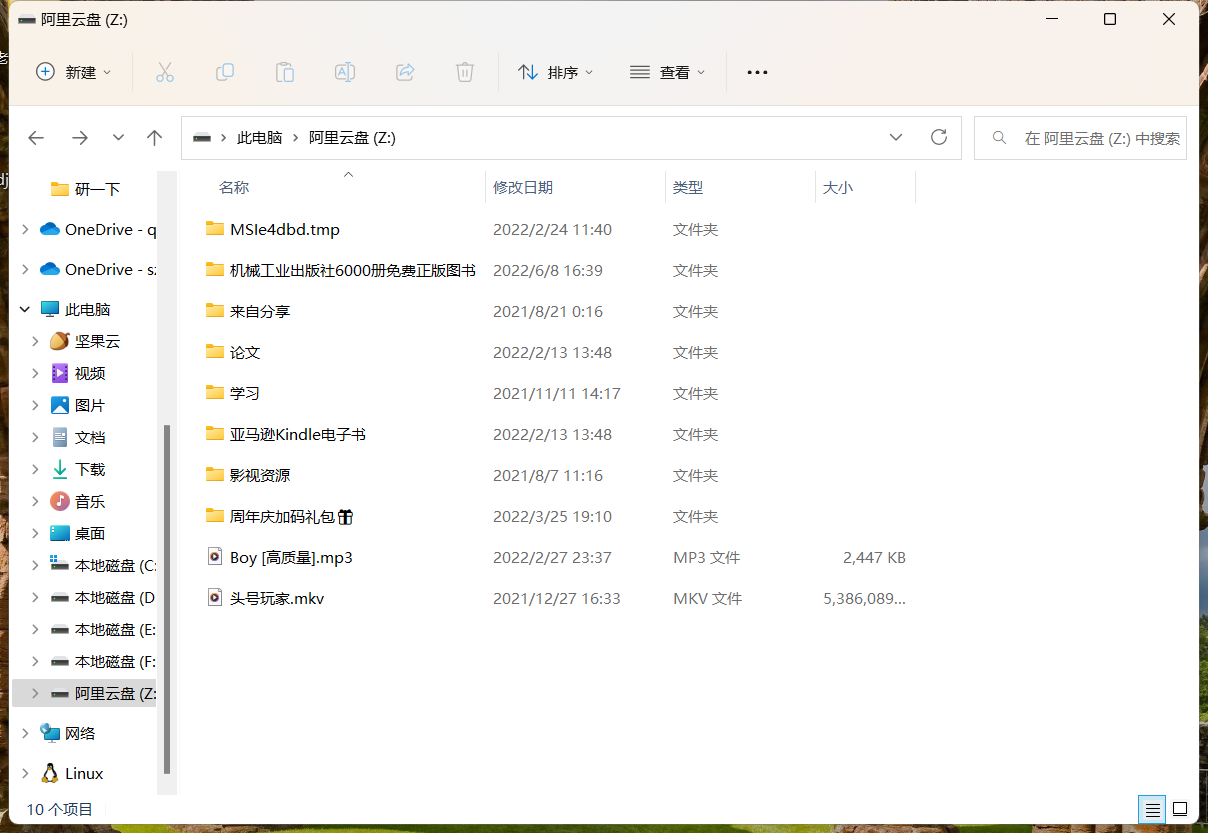Screen dimensions: 1208x833
Task: Click the 网络 network icon in sidebar
Action: click(x=50, y=733)
